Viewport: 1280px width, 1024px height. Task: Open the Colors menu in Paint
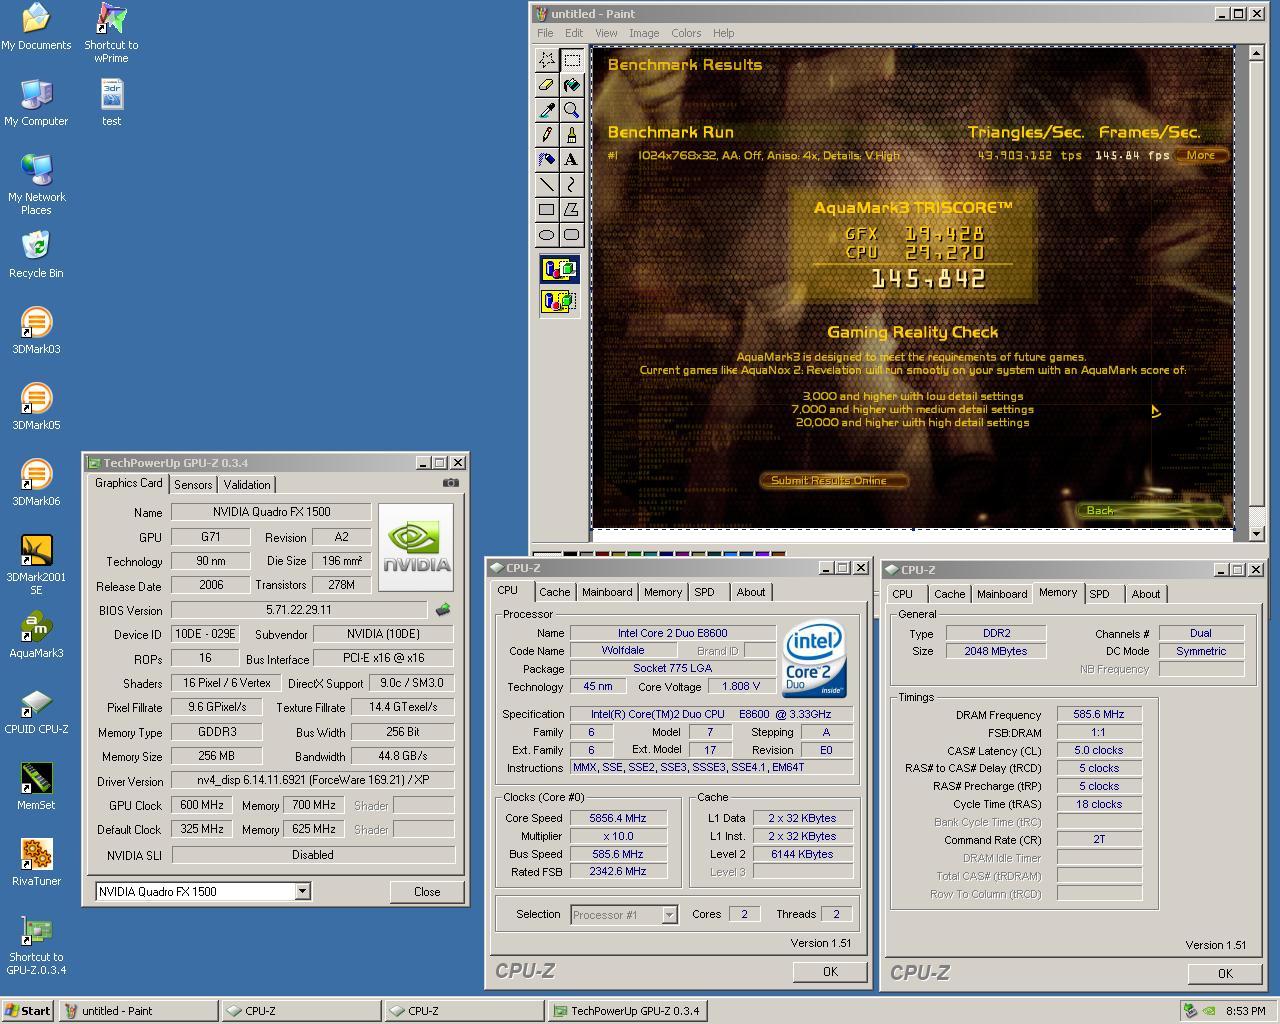[686, 33]
